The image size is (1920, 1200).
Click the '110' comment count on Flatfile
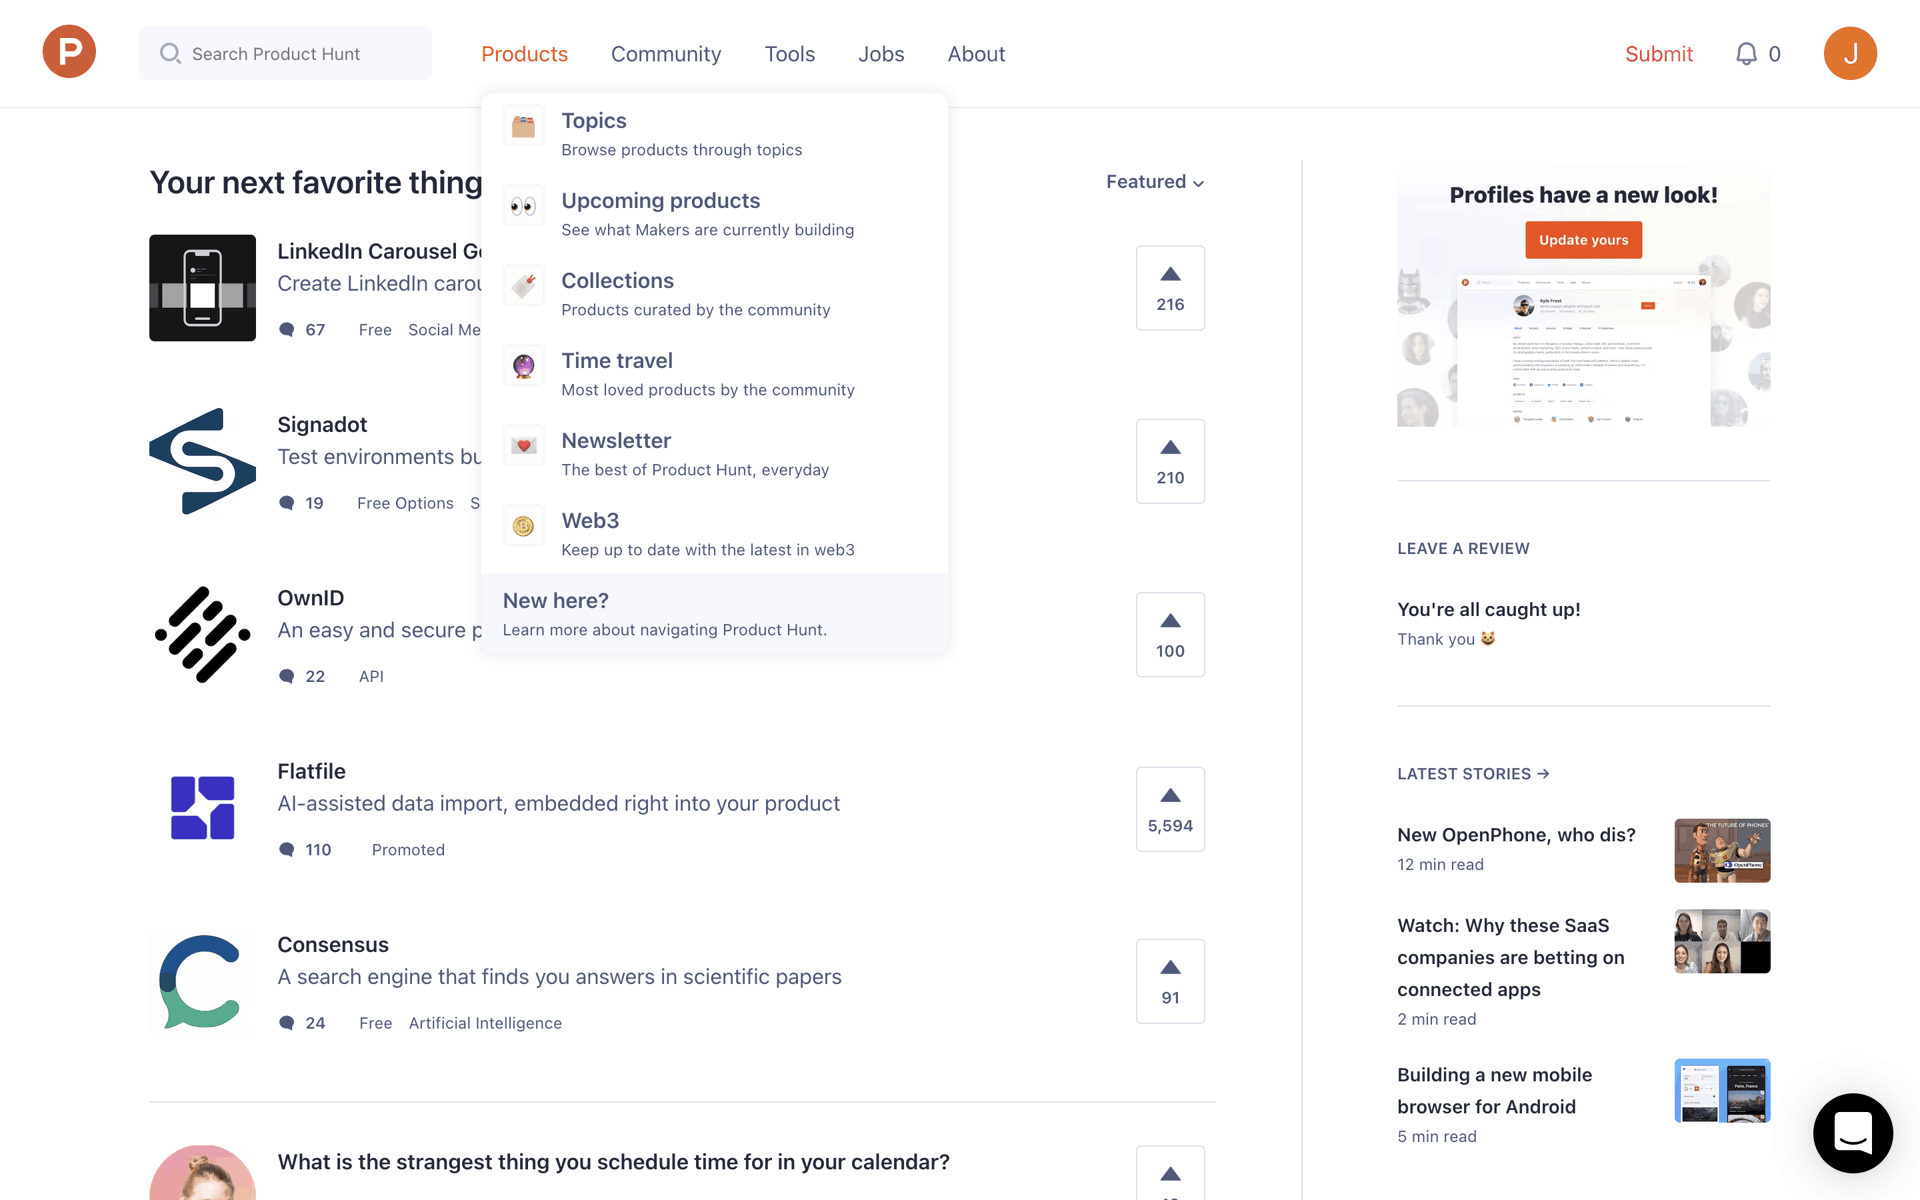(x=318, y=850)
